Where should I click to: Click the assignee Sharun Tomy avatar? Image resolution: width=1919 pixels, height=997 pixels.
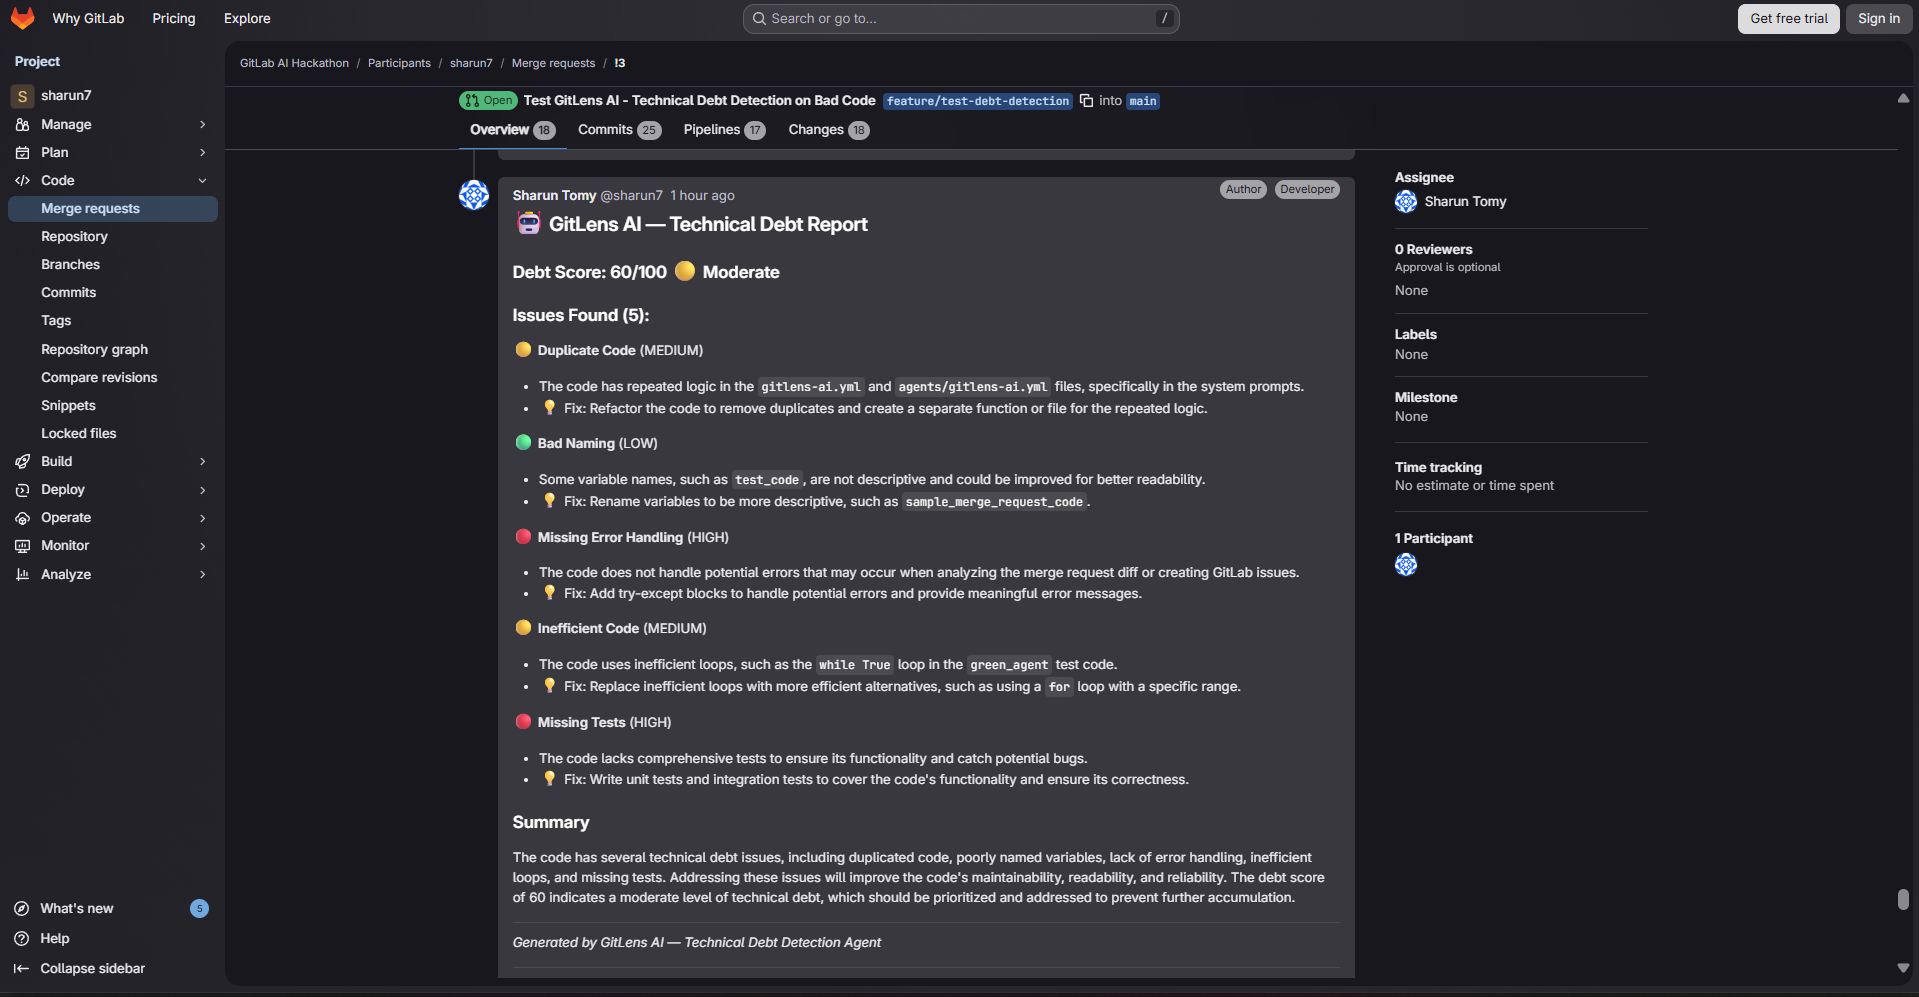[1406, 202]
